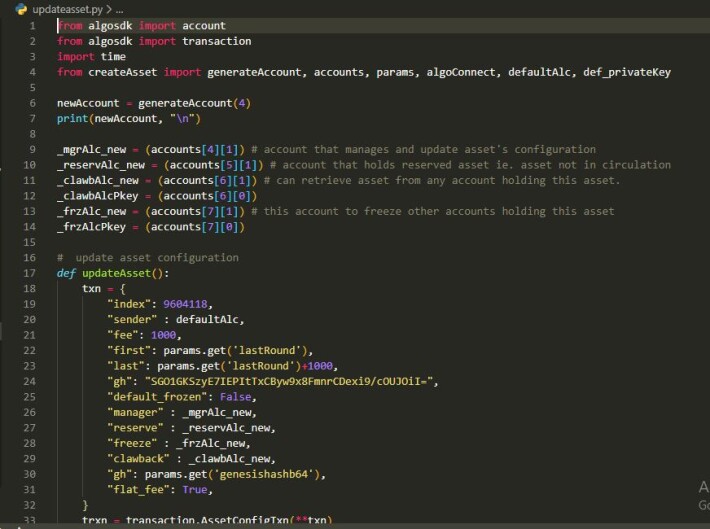The image size is (710, 529).
Task: Click 'time' on import line 3
Action: click(x=113, y=57)
